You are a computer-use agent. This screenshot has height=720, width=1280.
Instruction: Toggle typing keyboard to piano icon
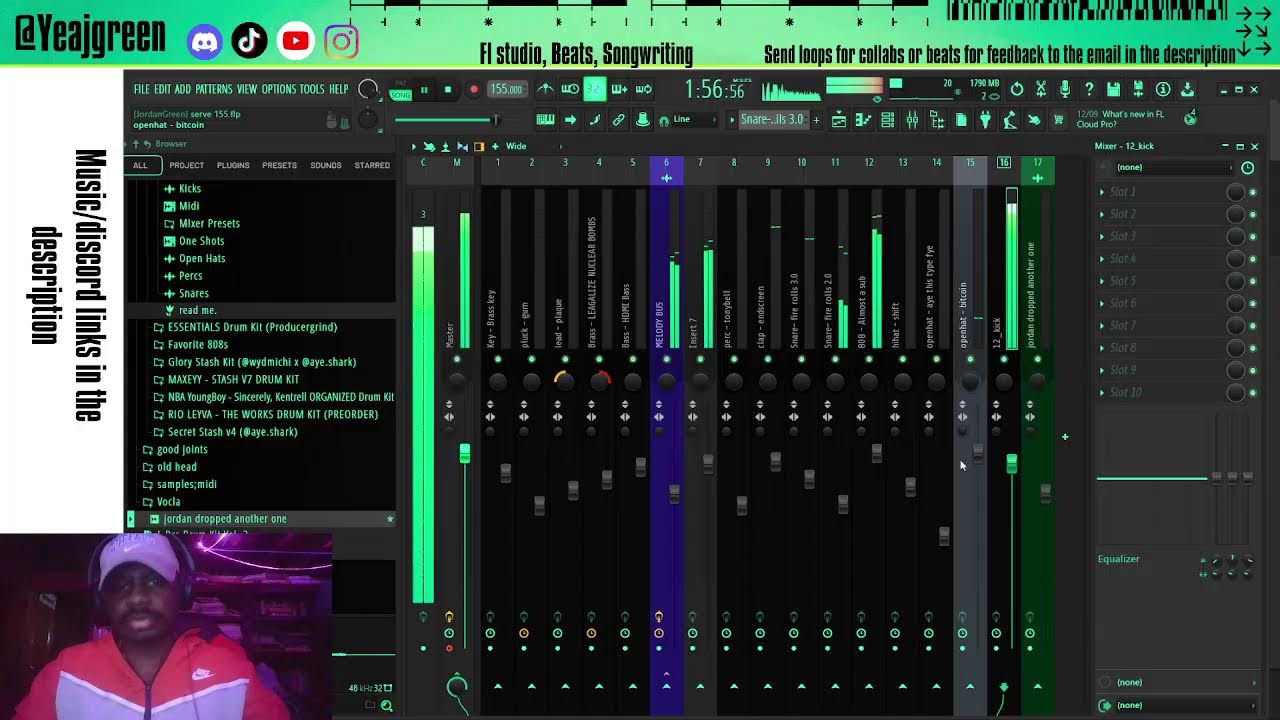tap(545, 120)
